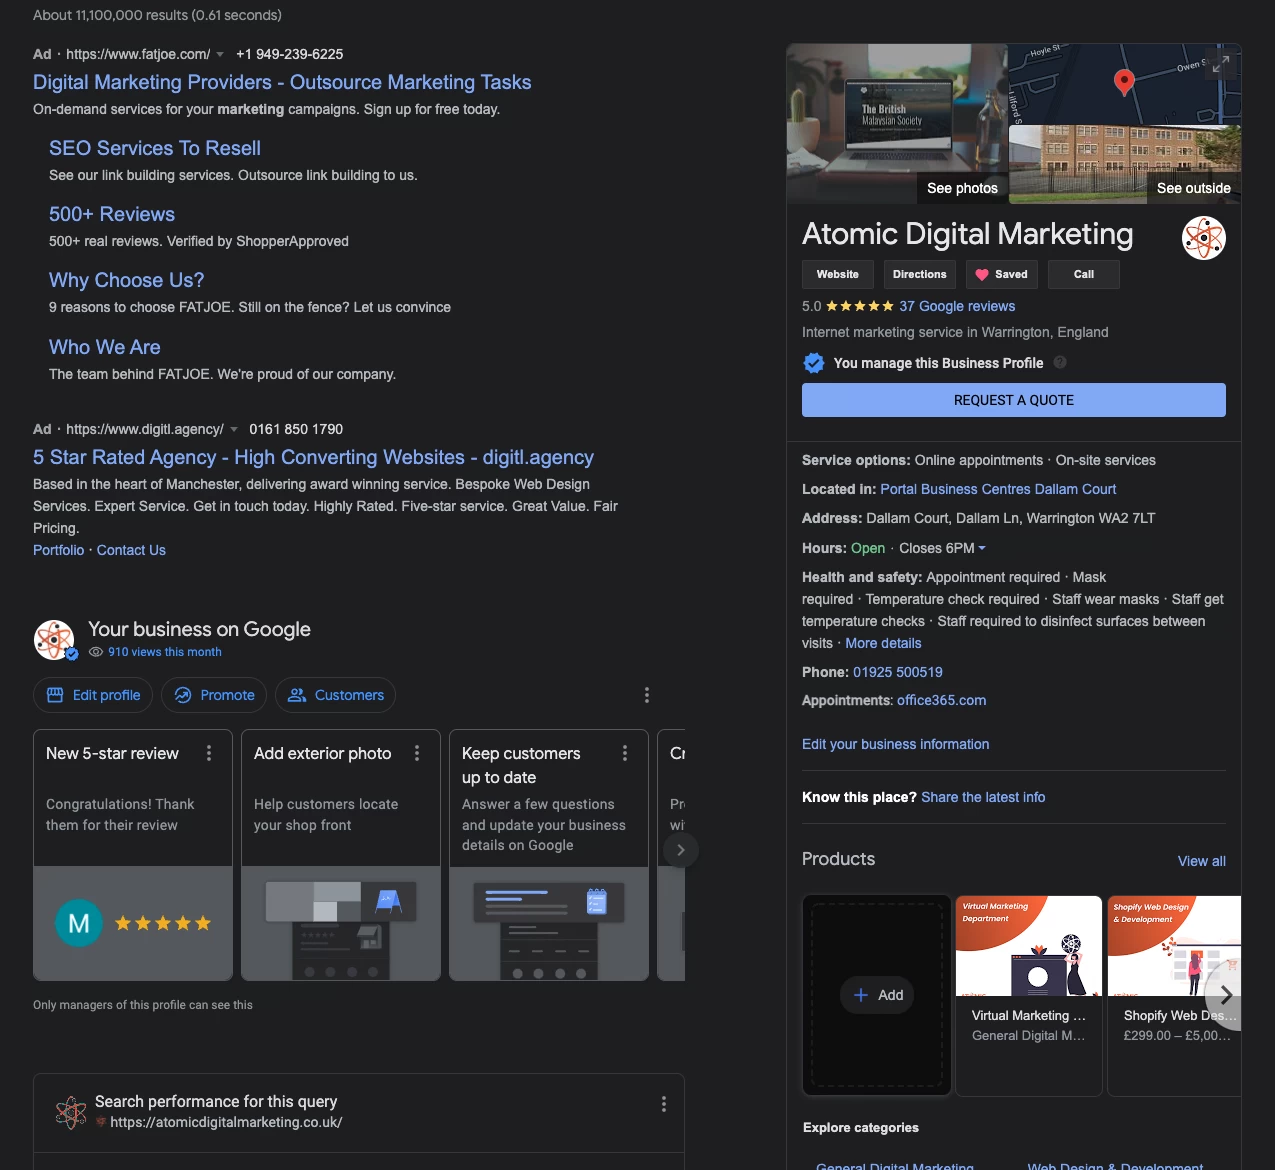Click the three-dot menu on New 5-star review card

[x=209, y=753]
